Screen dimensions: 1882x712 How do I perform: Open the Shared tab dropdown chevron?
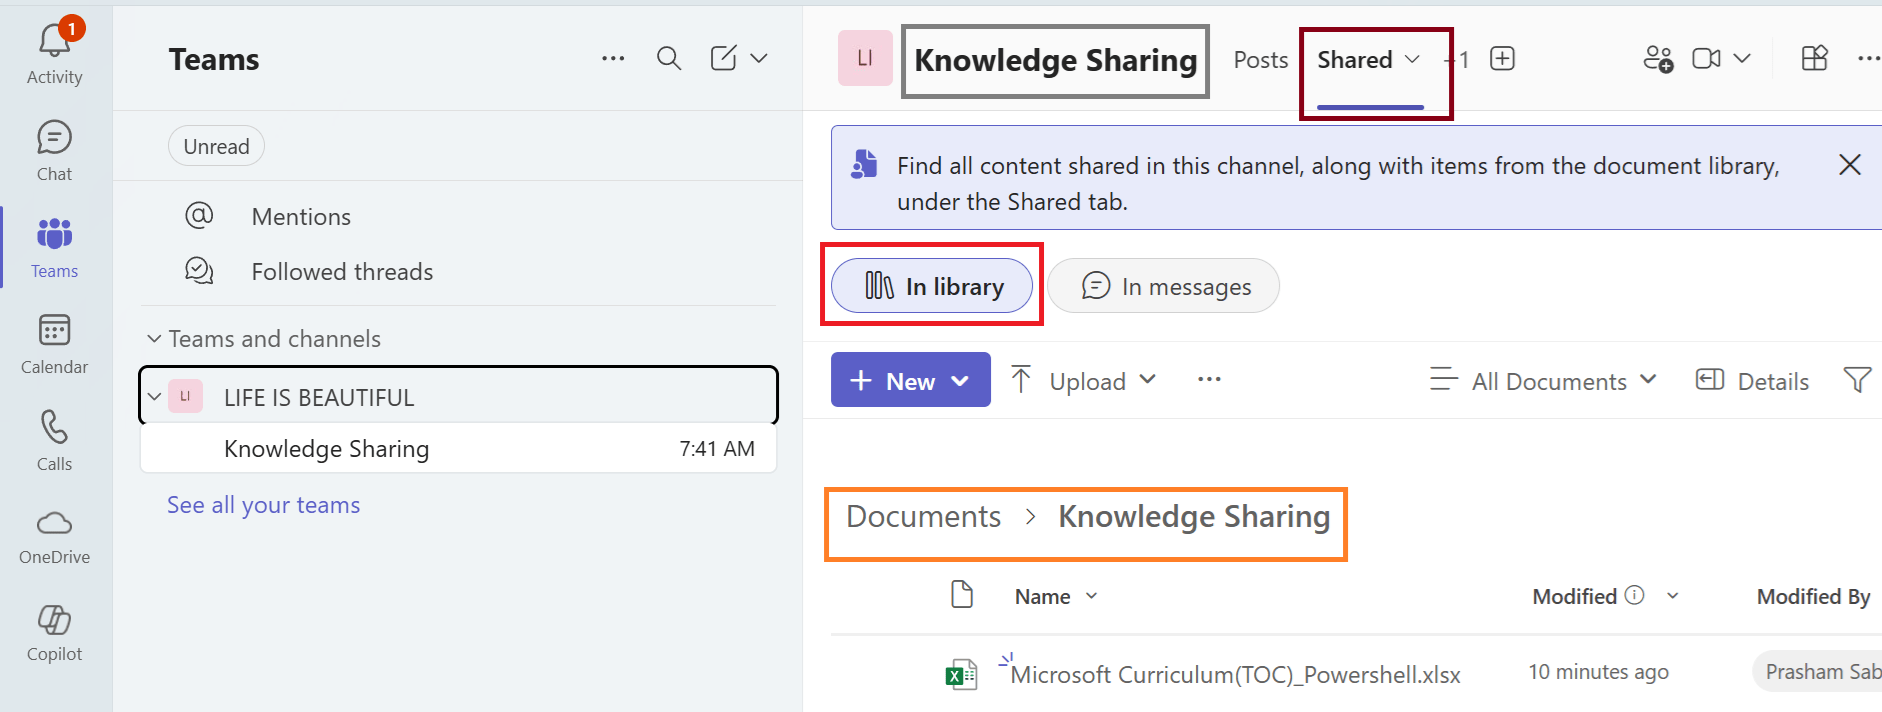point(1412,60)
